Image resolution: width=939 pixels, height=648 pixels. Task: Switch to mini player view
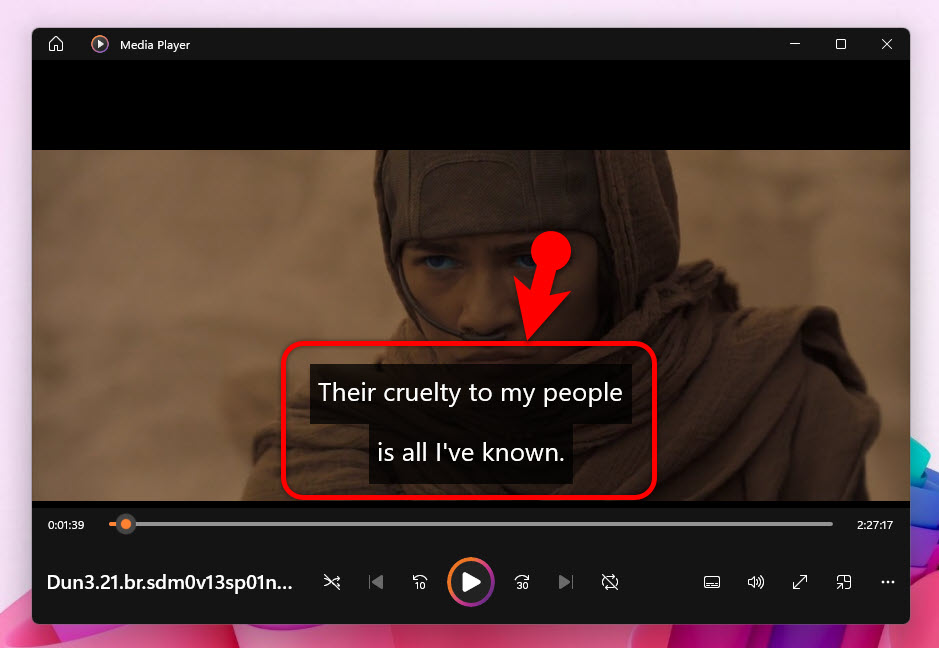[844, 582]
